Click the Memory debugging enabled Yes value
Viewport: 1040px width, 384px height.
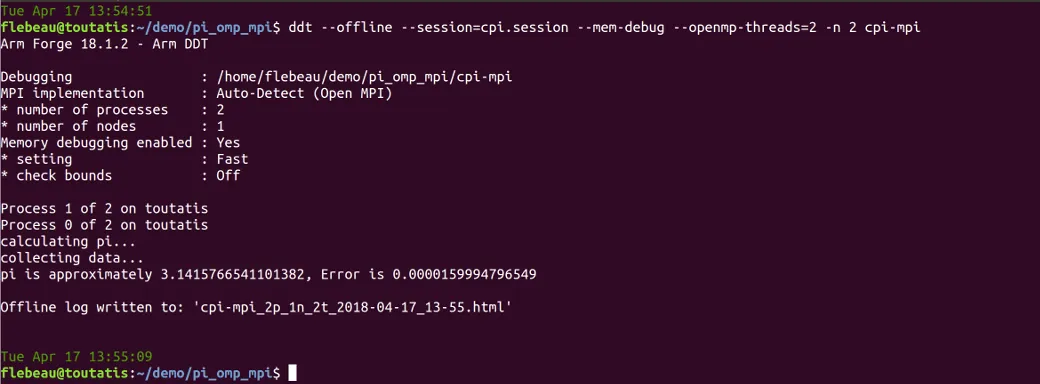(228, 143)
